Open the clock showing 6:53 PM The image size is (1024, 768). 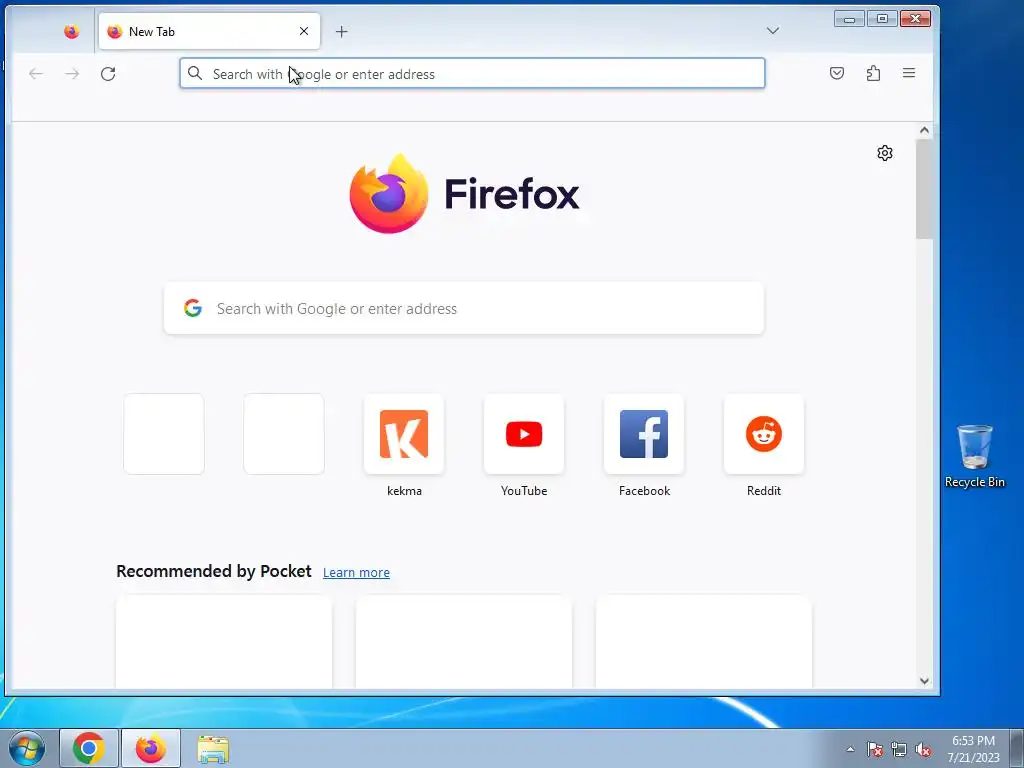[x=973, y=748]
